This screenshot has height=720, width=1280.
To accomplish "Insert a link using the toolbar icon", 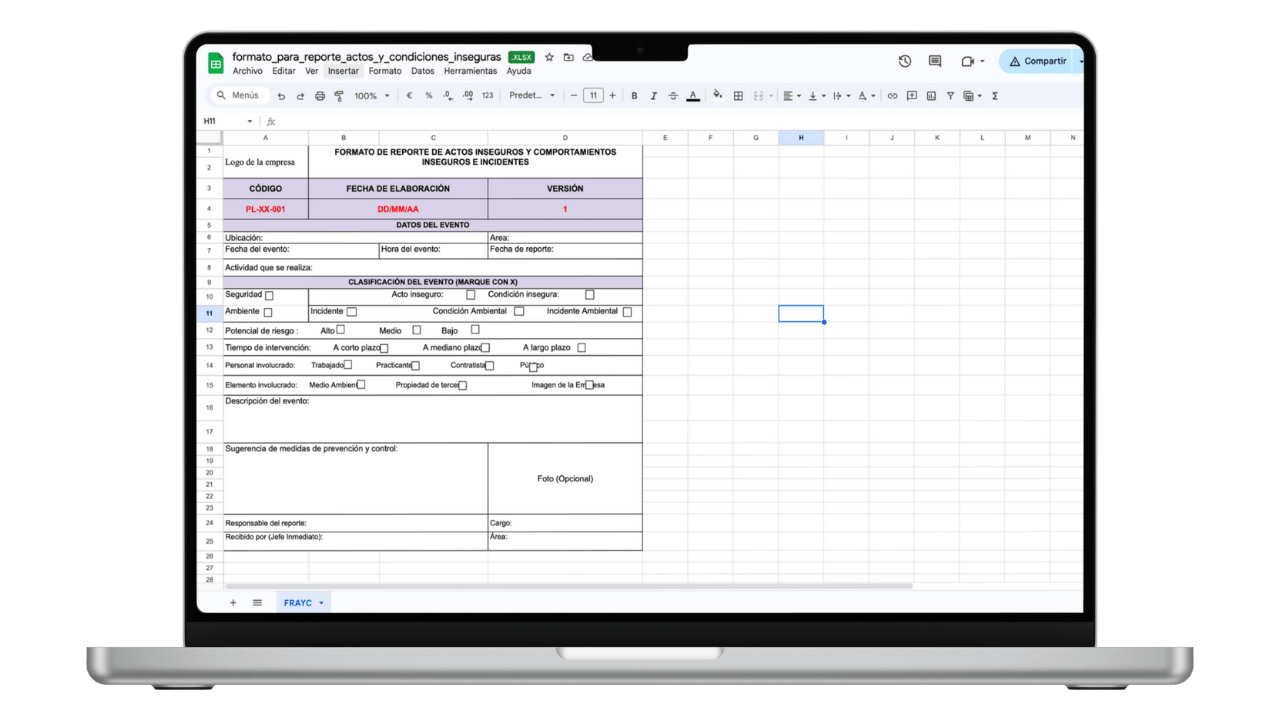I will tap(893, 95).
